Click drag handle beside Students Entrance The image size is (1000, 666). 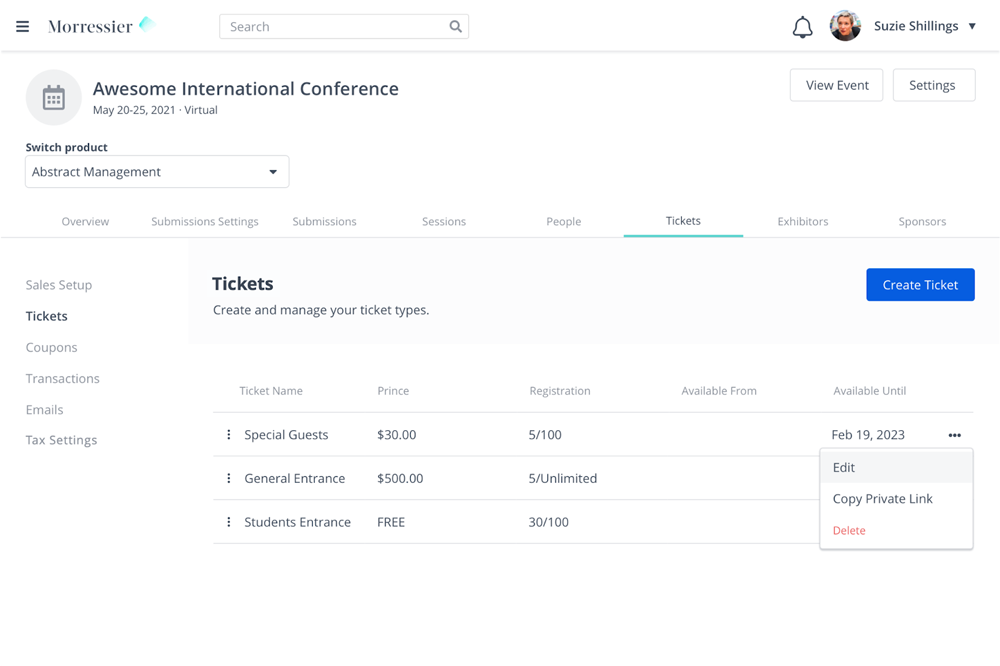tap(229, 522)
